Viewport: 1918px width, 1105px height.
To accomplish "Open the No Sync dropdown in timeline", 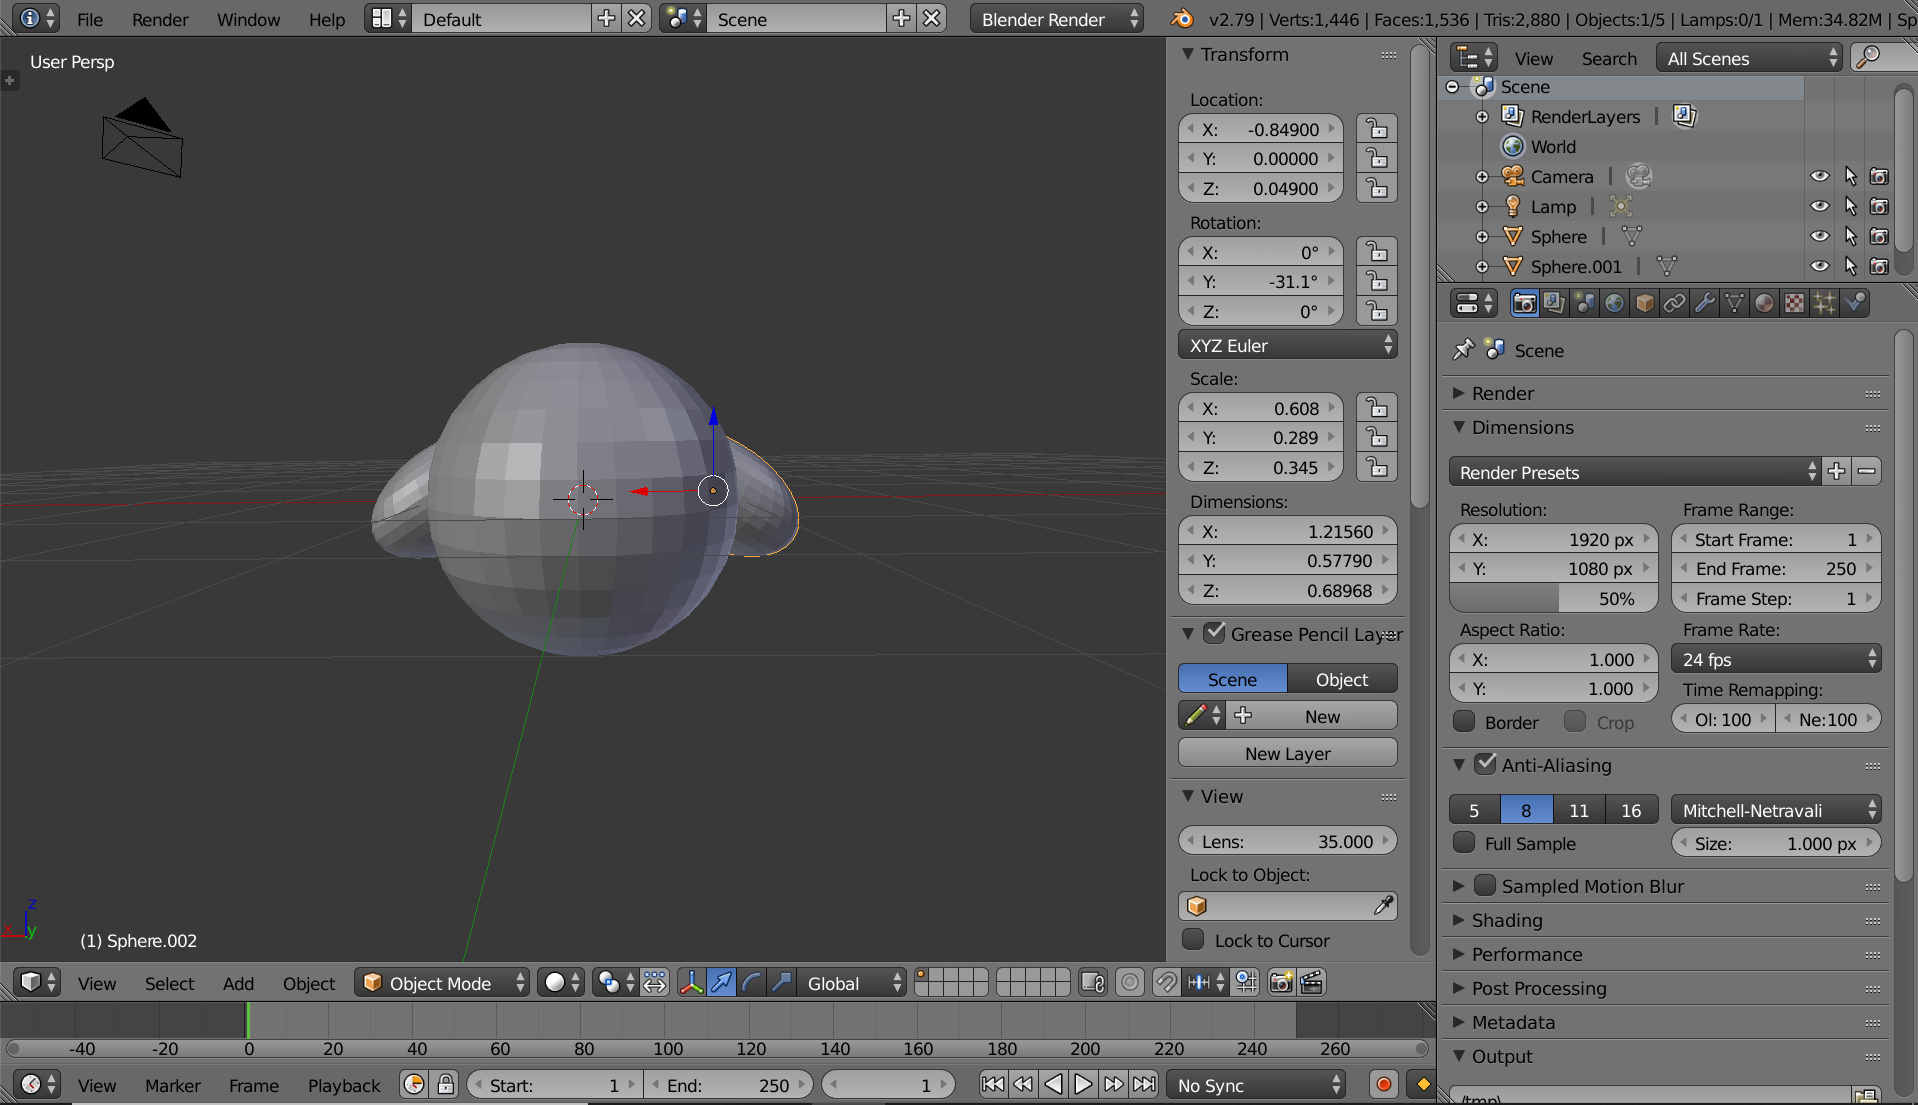I will tap(1257, 1085).
